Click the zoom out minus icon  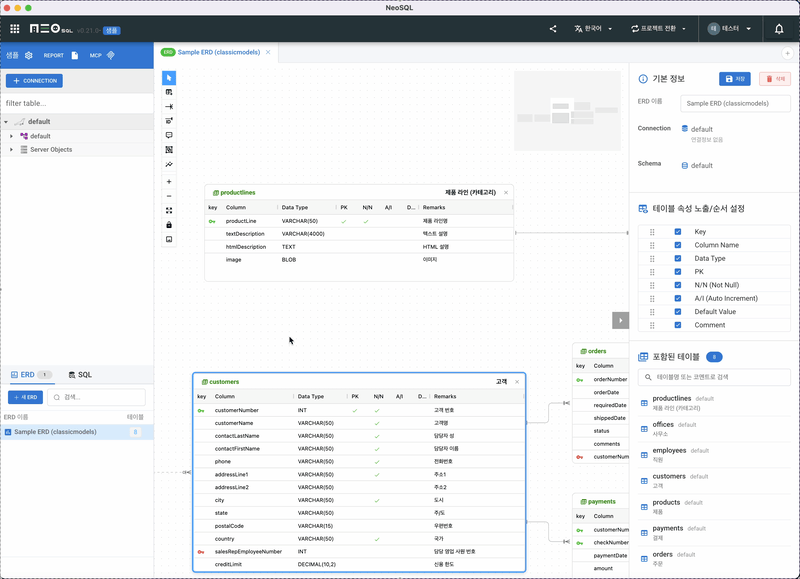click(x=169, y=196)
